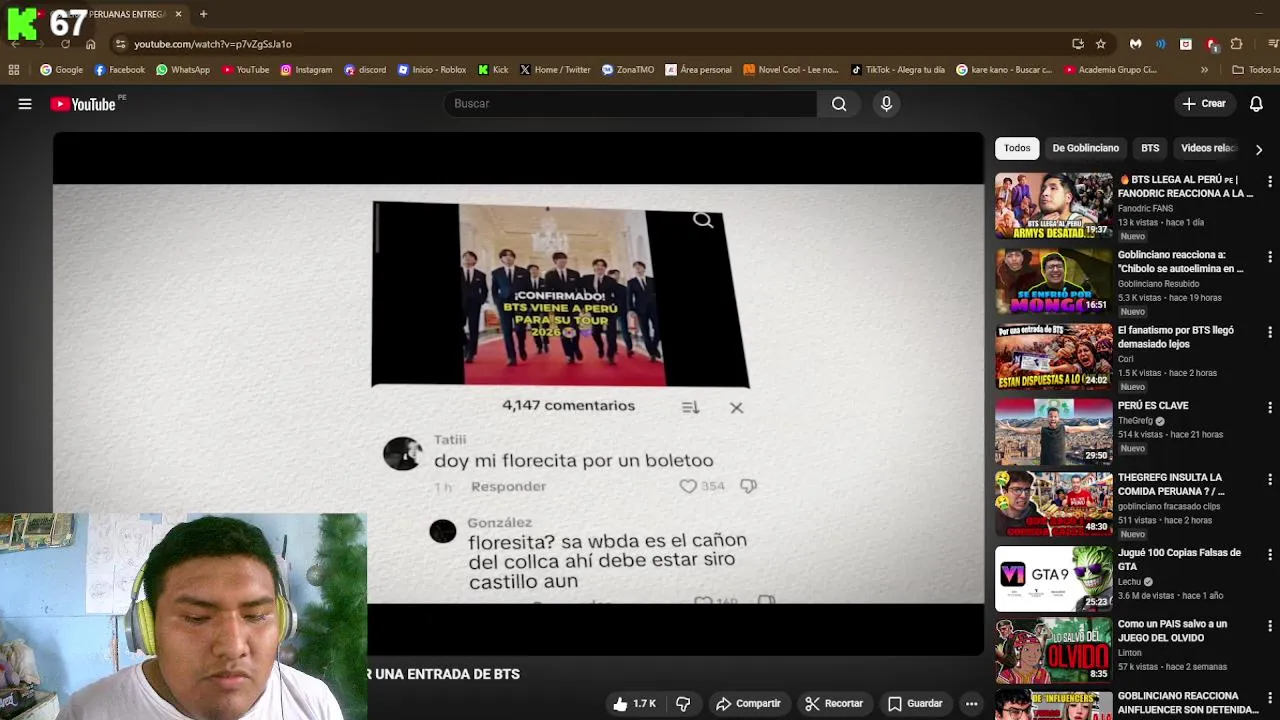1280x720 pixels.
Task: Focus the Buscar search field
Action: [630, 104]
